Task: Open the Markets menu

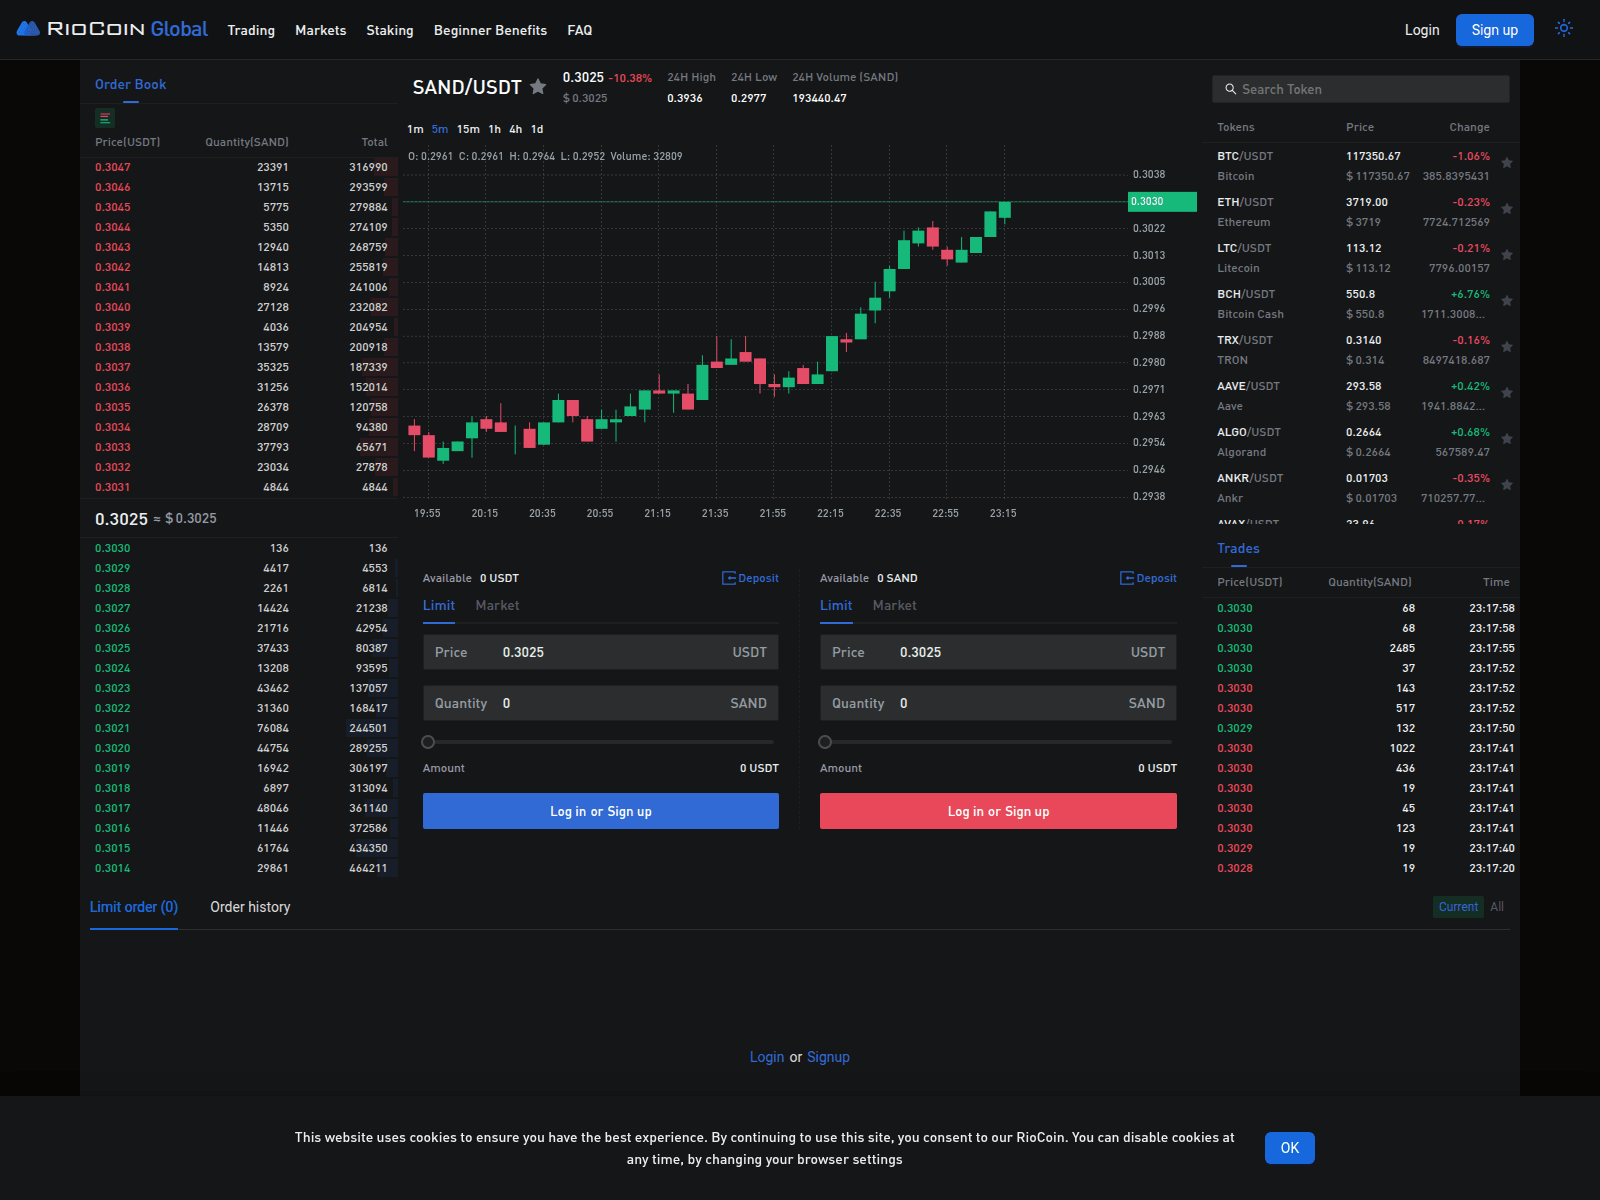Action: pos(320,30)
